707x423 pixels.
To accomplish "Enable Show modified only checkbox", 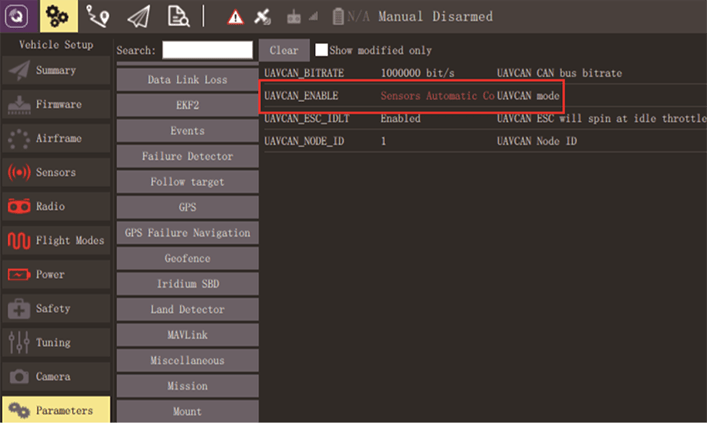I will [x=322, y=50].
